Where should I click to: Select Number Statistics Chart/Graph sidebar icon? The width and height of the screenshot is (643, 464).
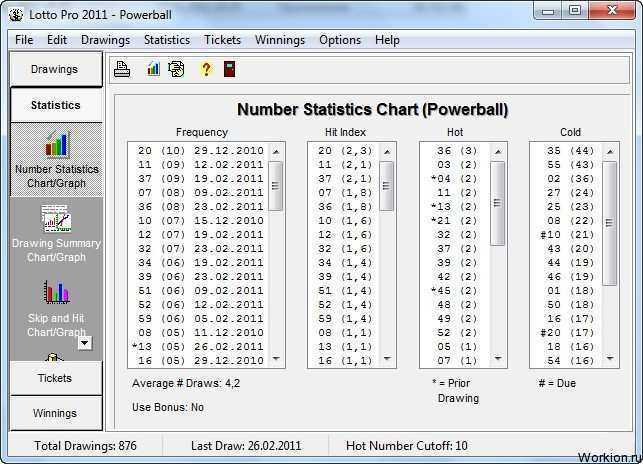tap(57, 159)
